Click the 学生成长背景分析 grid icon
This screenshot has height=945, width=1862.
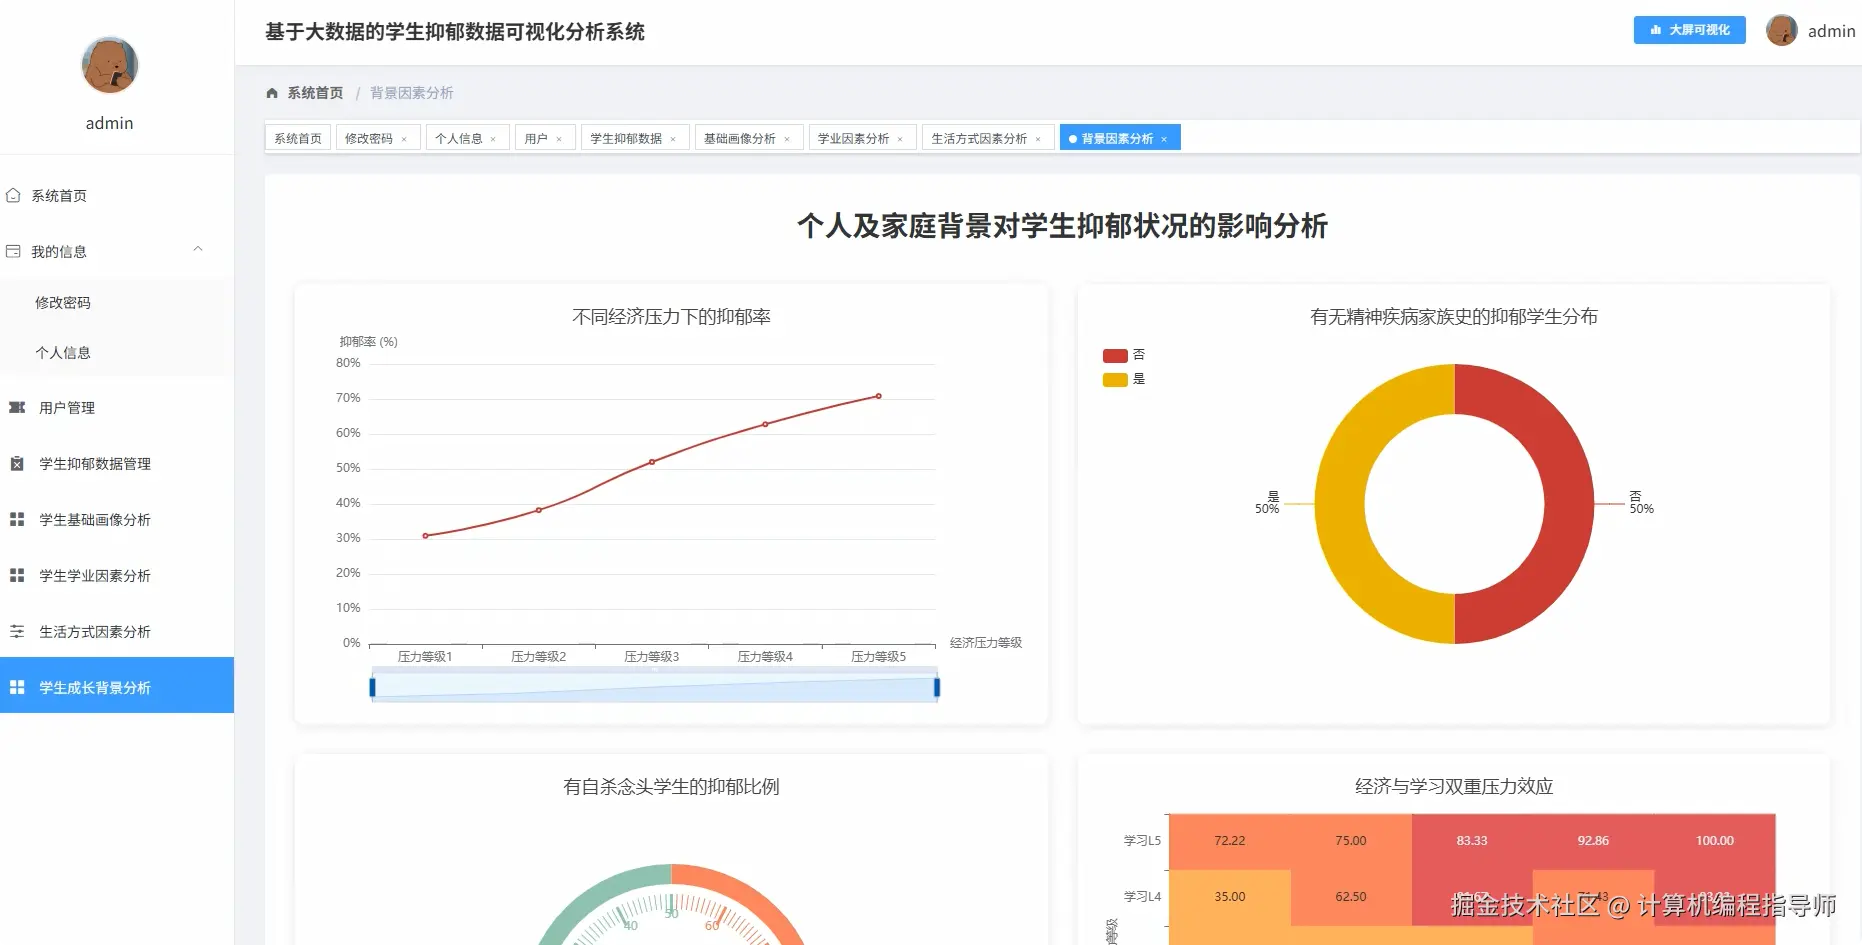[x=17, y=687]
